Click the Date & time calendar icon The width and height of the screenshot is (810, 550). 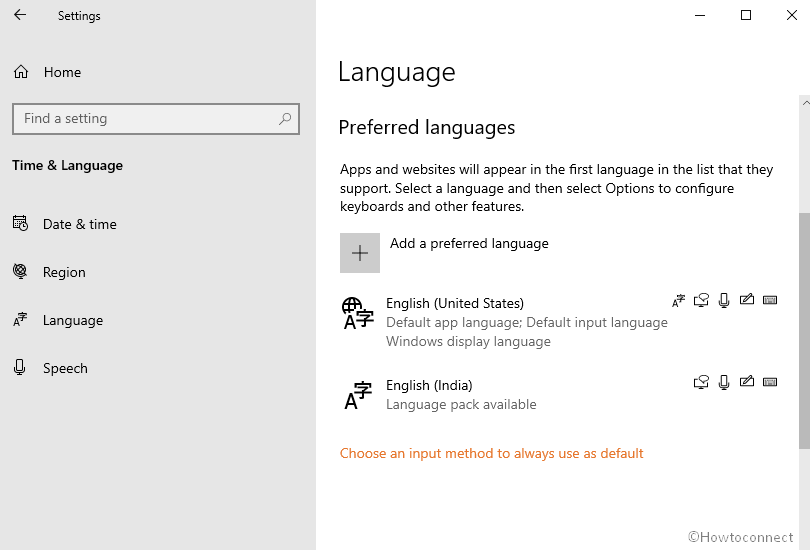(20, 223)
